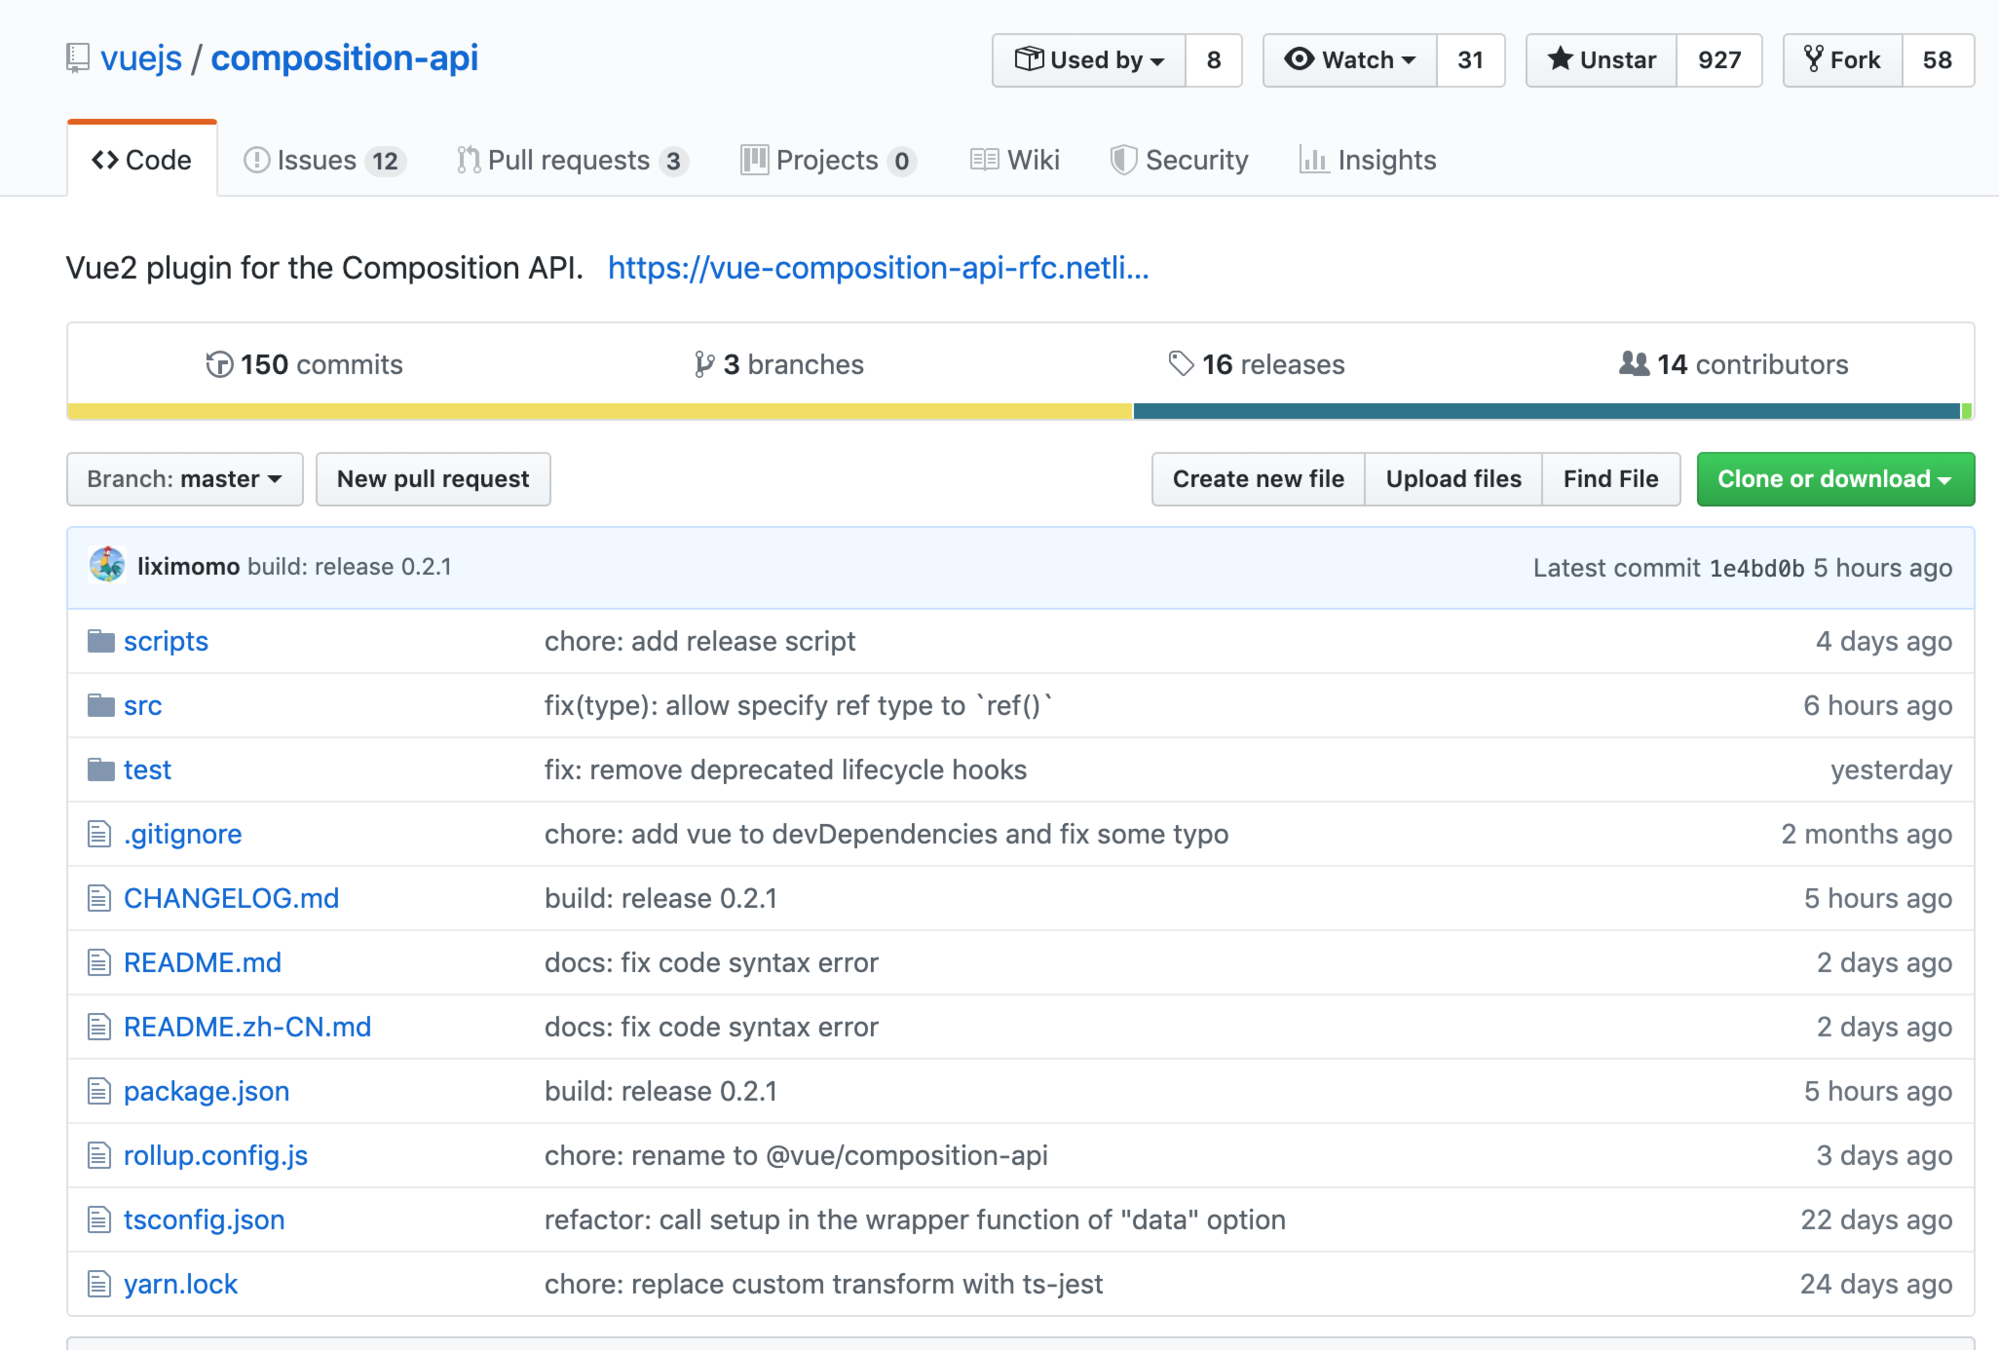Click the releases tag icon
Image resolution: width=1999 pixels, height=1350 pixels.
1181,364
